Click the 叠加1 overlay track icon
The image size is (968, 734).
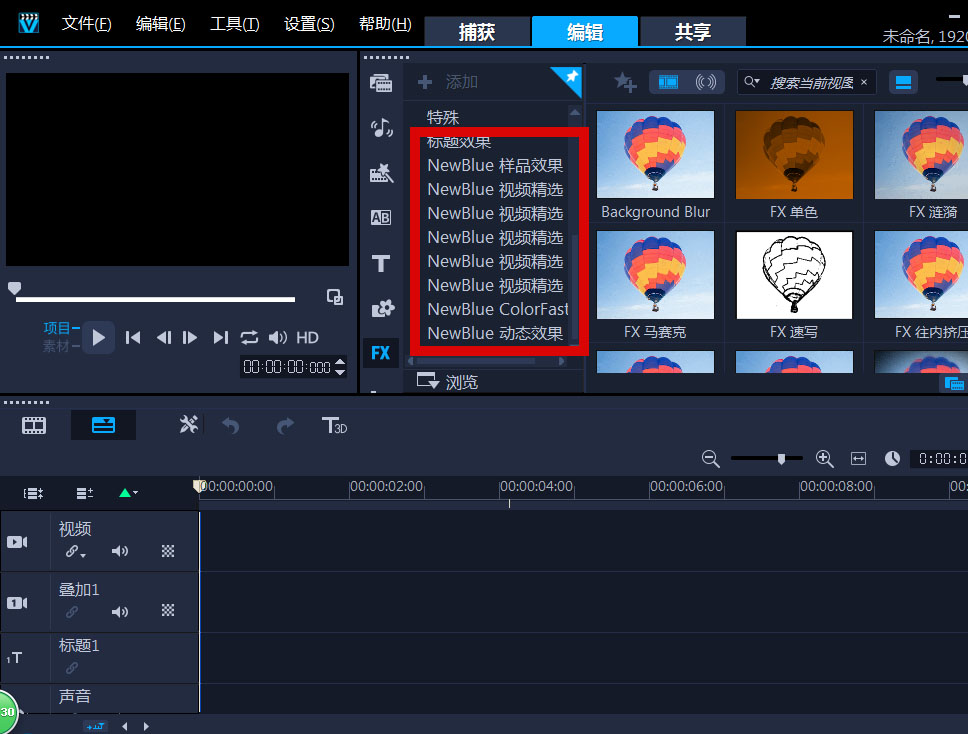click(x=17, y=603)
